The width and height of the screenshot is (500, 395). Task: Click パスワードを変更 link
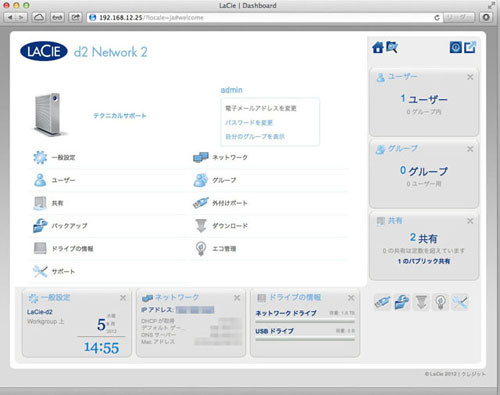(x=249, y=123)
